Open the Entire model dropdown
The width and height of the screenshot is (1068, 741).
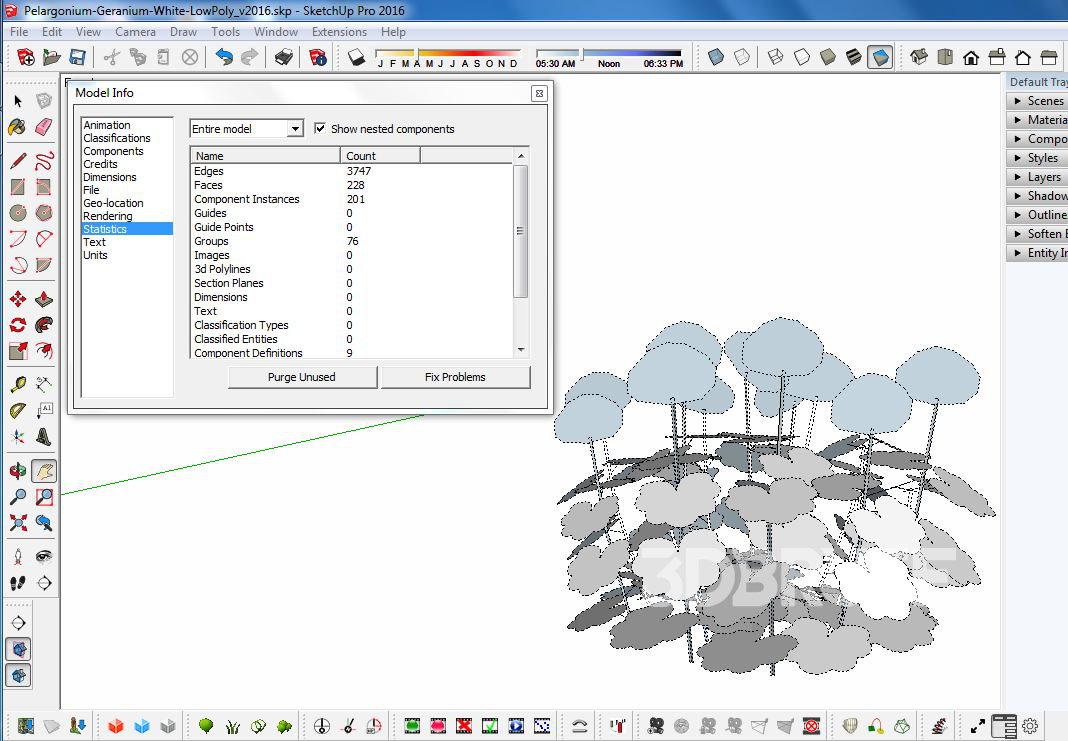pos(295,129)
